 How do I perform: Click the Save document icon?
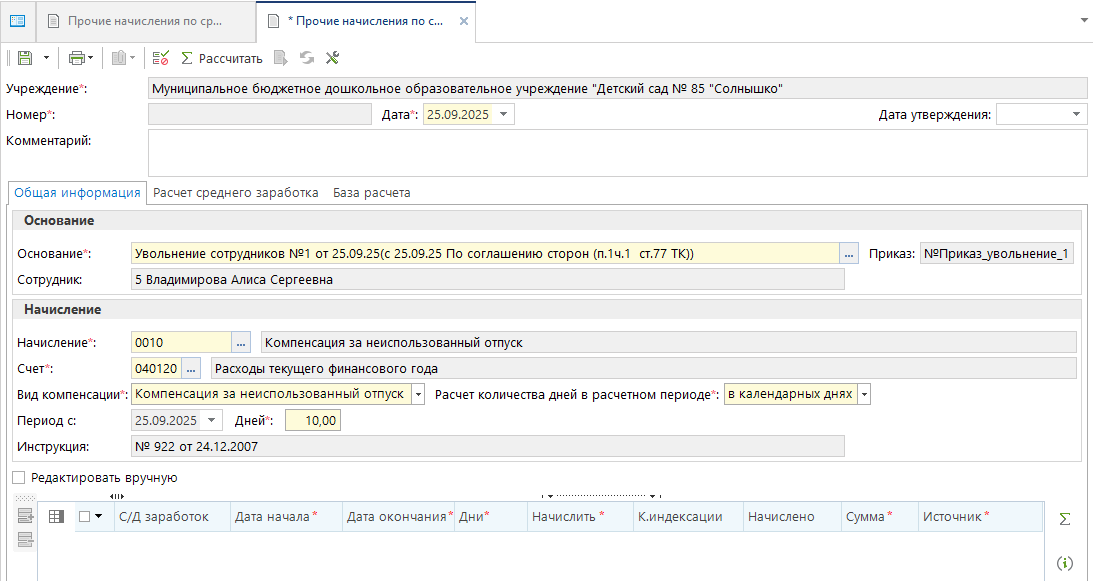24,58
